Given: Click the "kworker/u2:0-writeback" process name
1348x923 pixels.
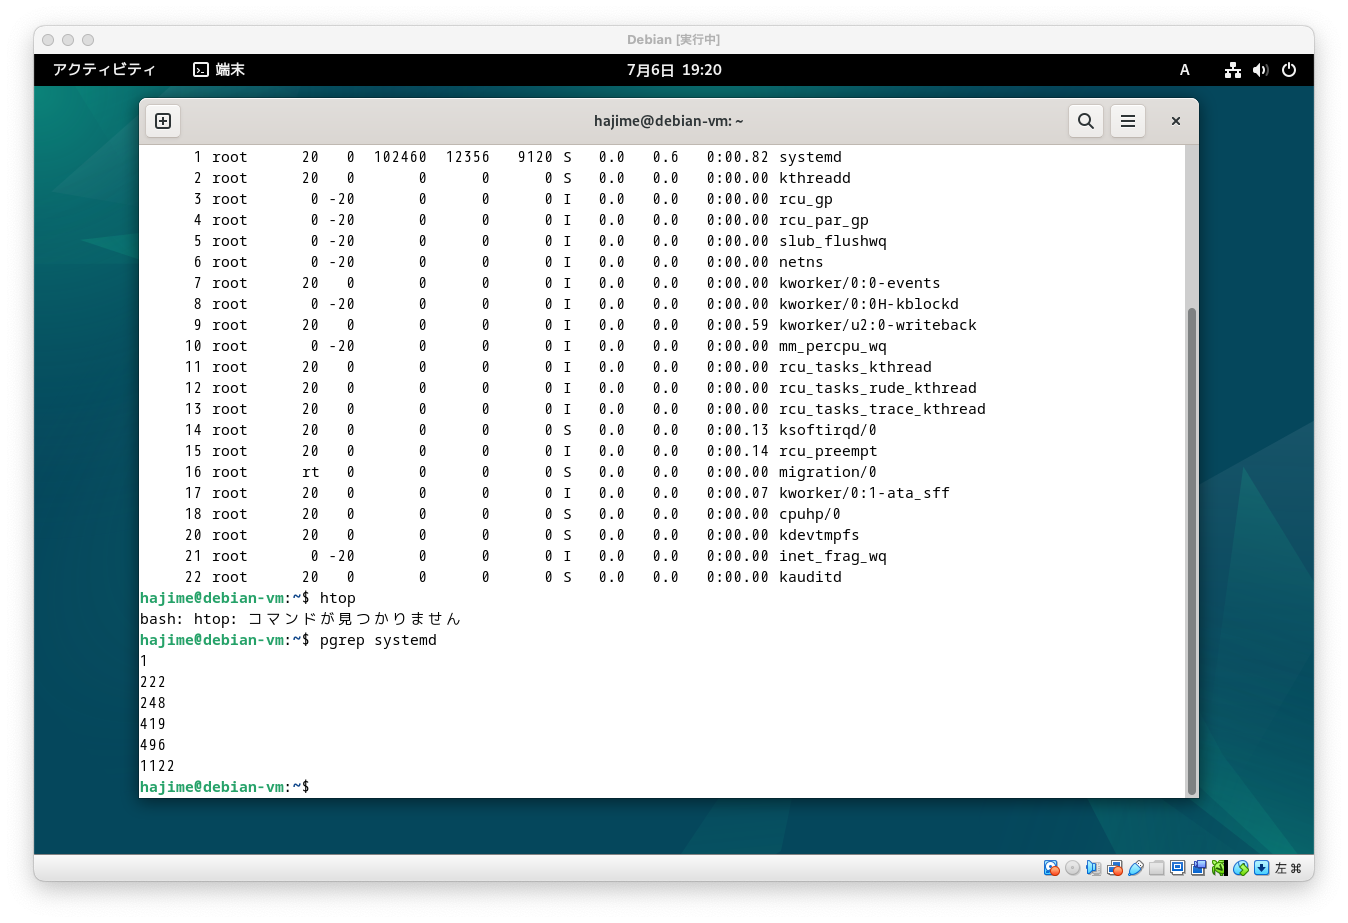Looking at the screenshot, I should tap(878, 325).
